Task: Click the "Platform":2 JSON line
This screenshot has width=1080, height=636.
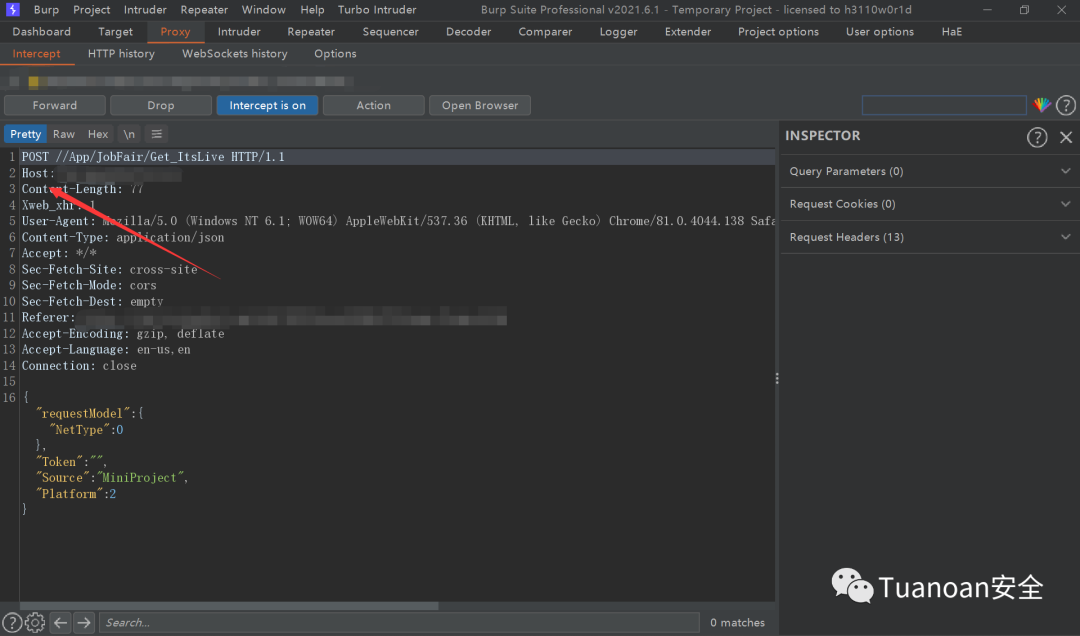Action: coord(76,494)
